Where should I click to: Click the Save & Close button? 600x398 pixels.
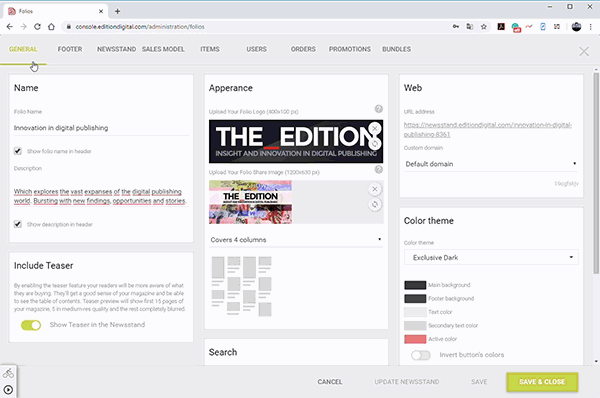[542, 382]
